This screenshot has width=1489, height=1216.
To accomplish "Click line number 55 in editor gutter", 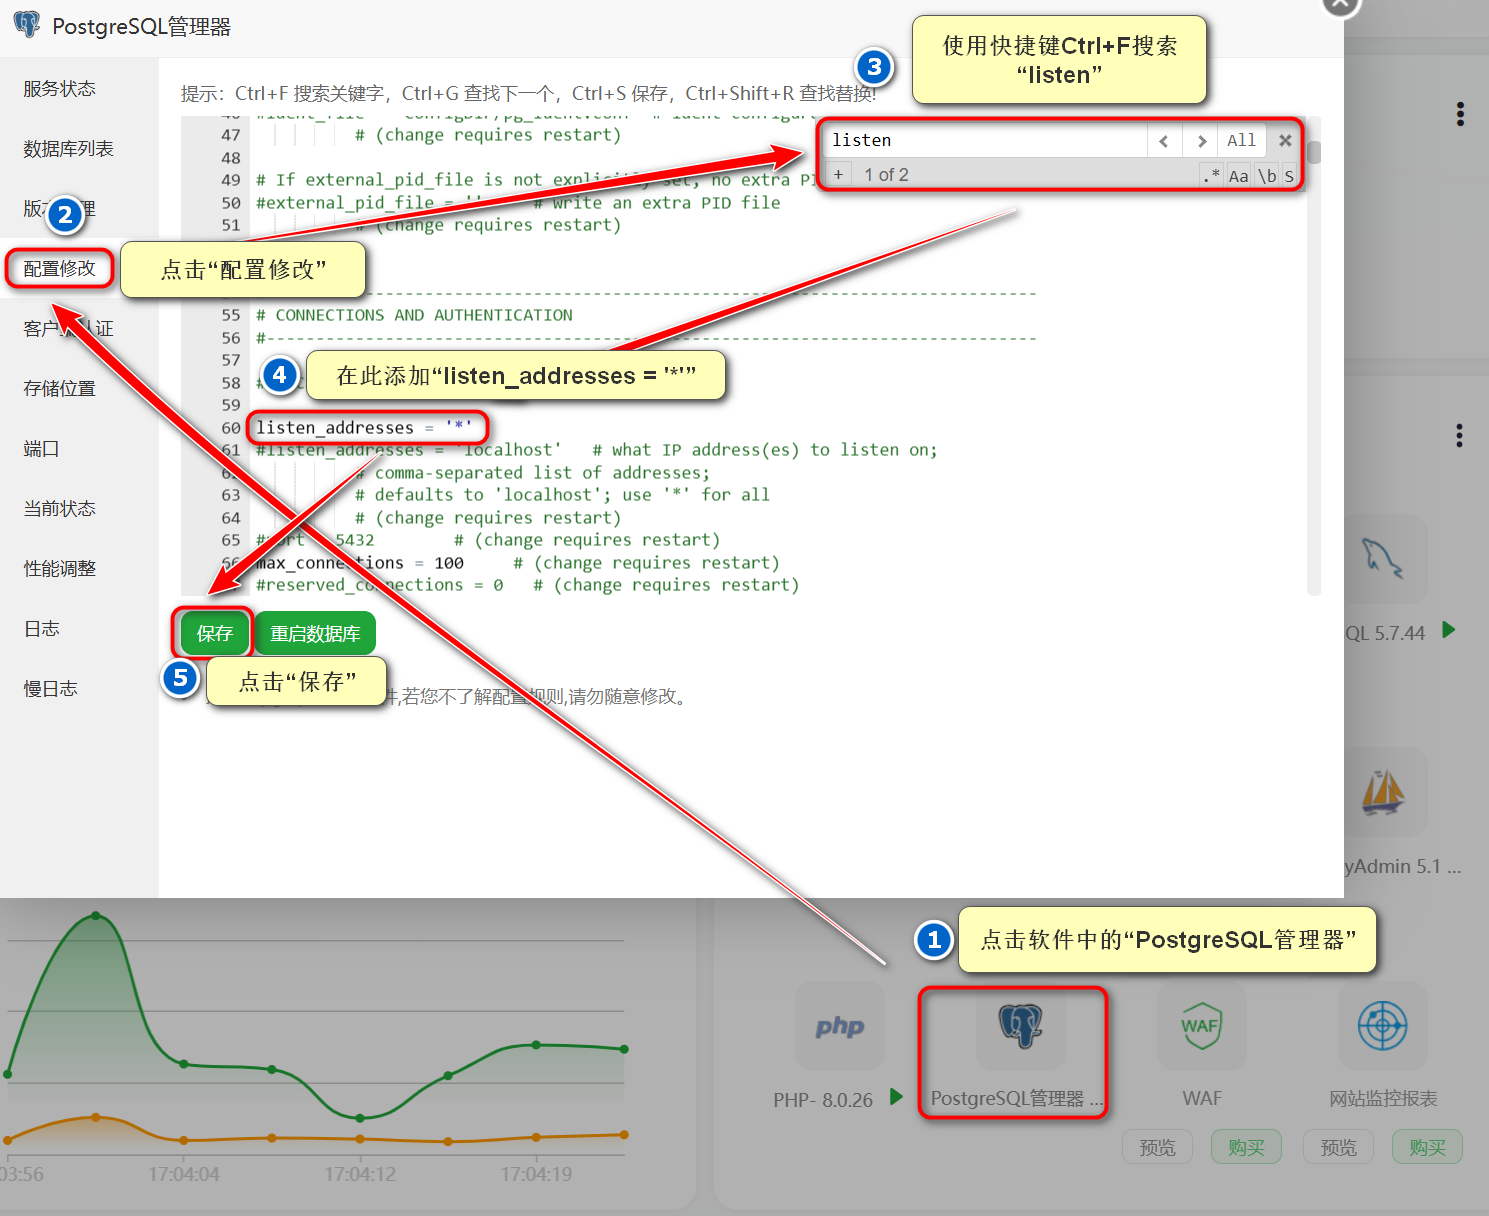I will [x=231, y=315].
